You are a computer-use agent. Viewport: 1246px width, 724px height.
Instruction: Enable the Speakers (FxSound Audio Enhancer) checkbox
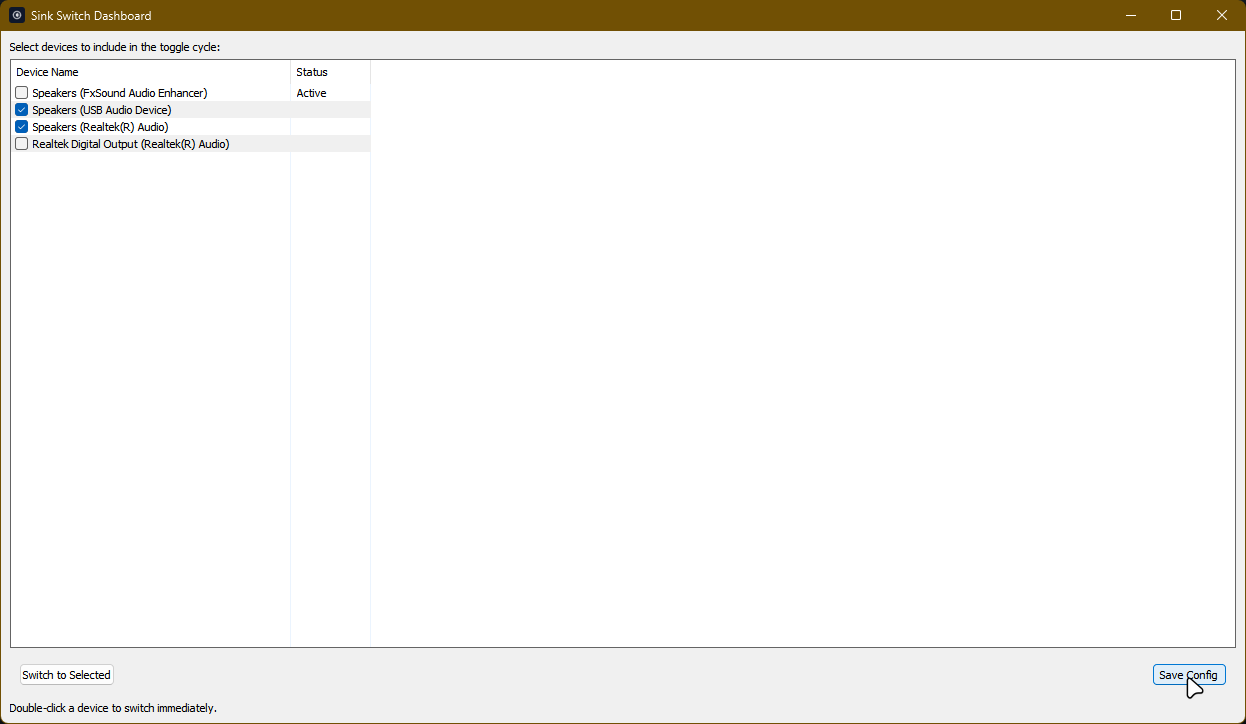click(x=21, y=92)
